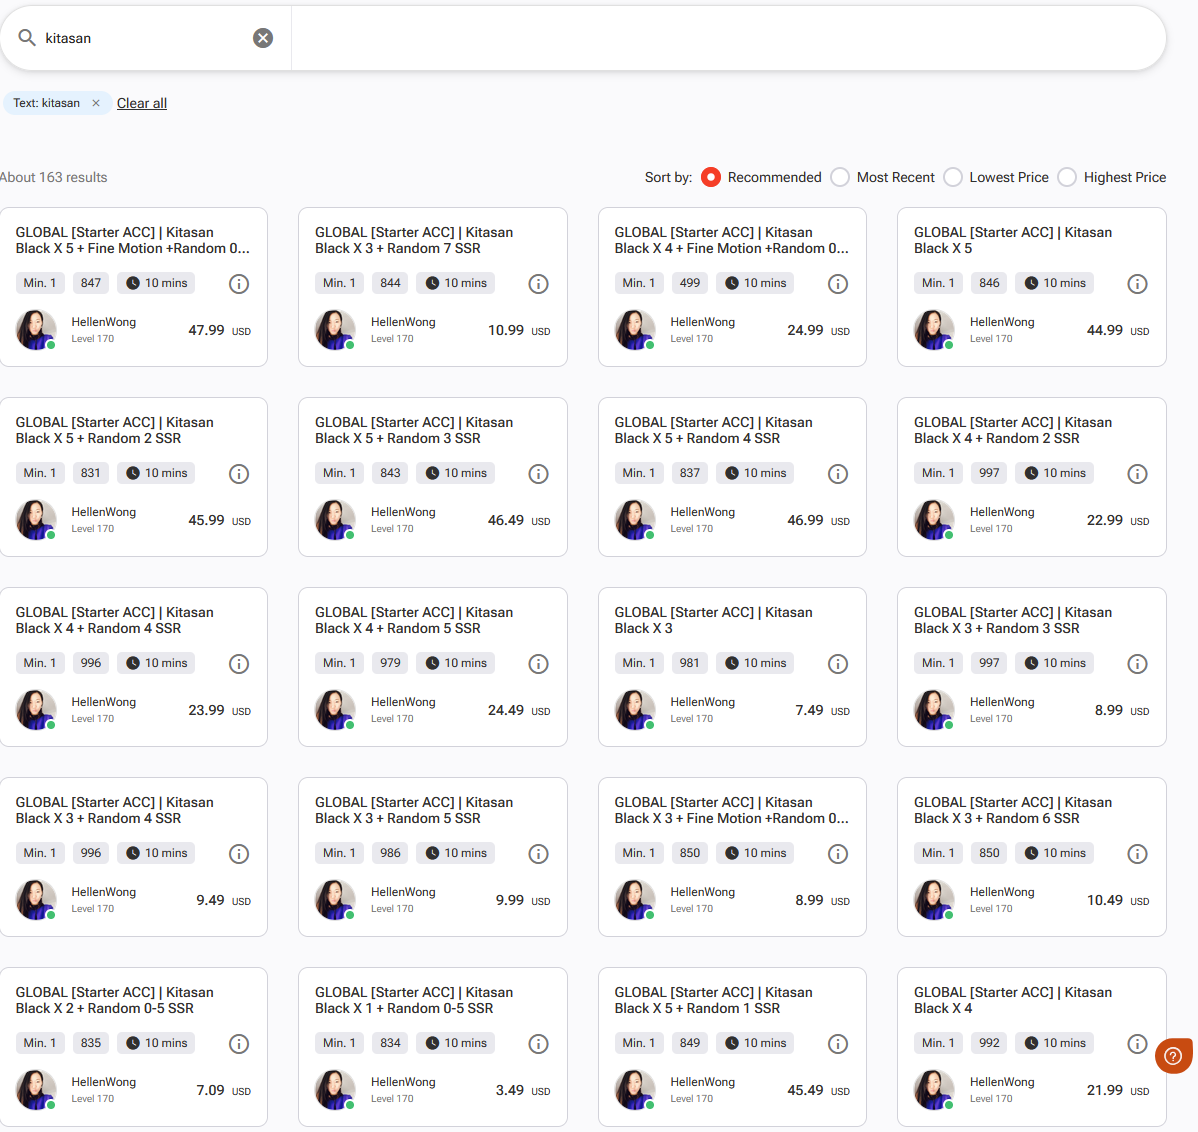Open info icon on 9.99 USD listing
1198x1132 pixels.
pos(539,854)
